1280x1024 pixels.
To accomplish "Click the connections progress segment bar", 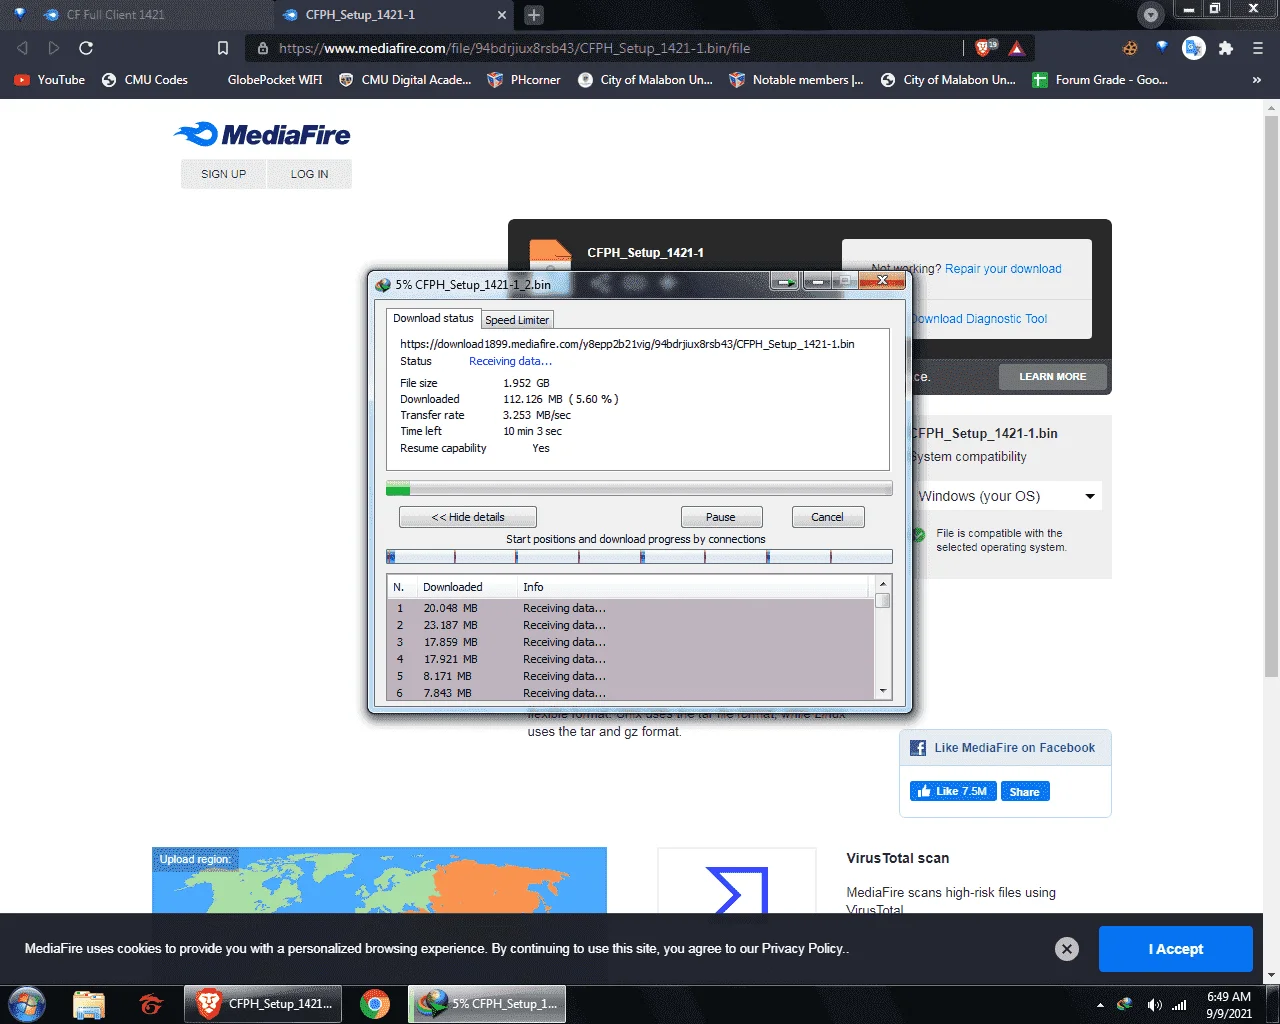I will click(x=639, y=557).
